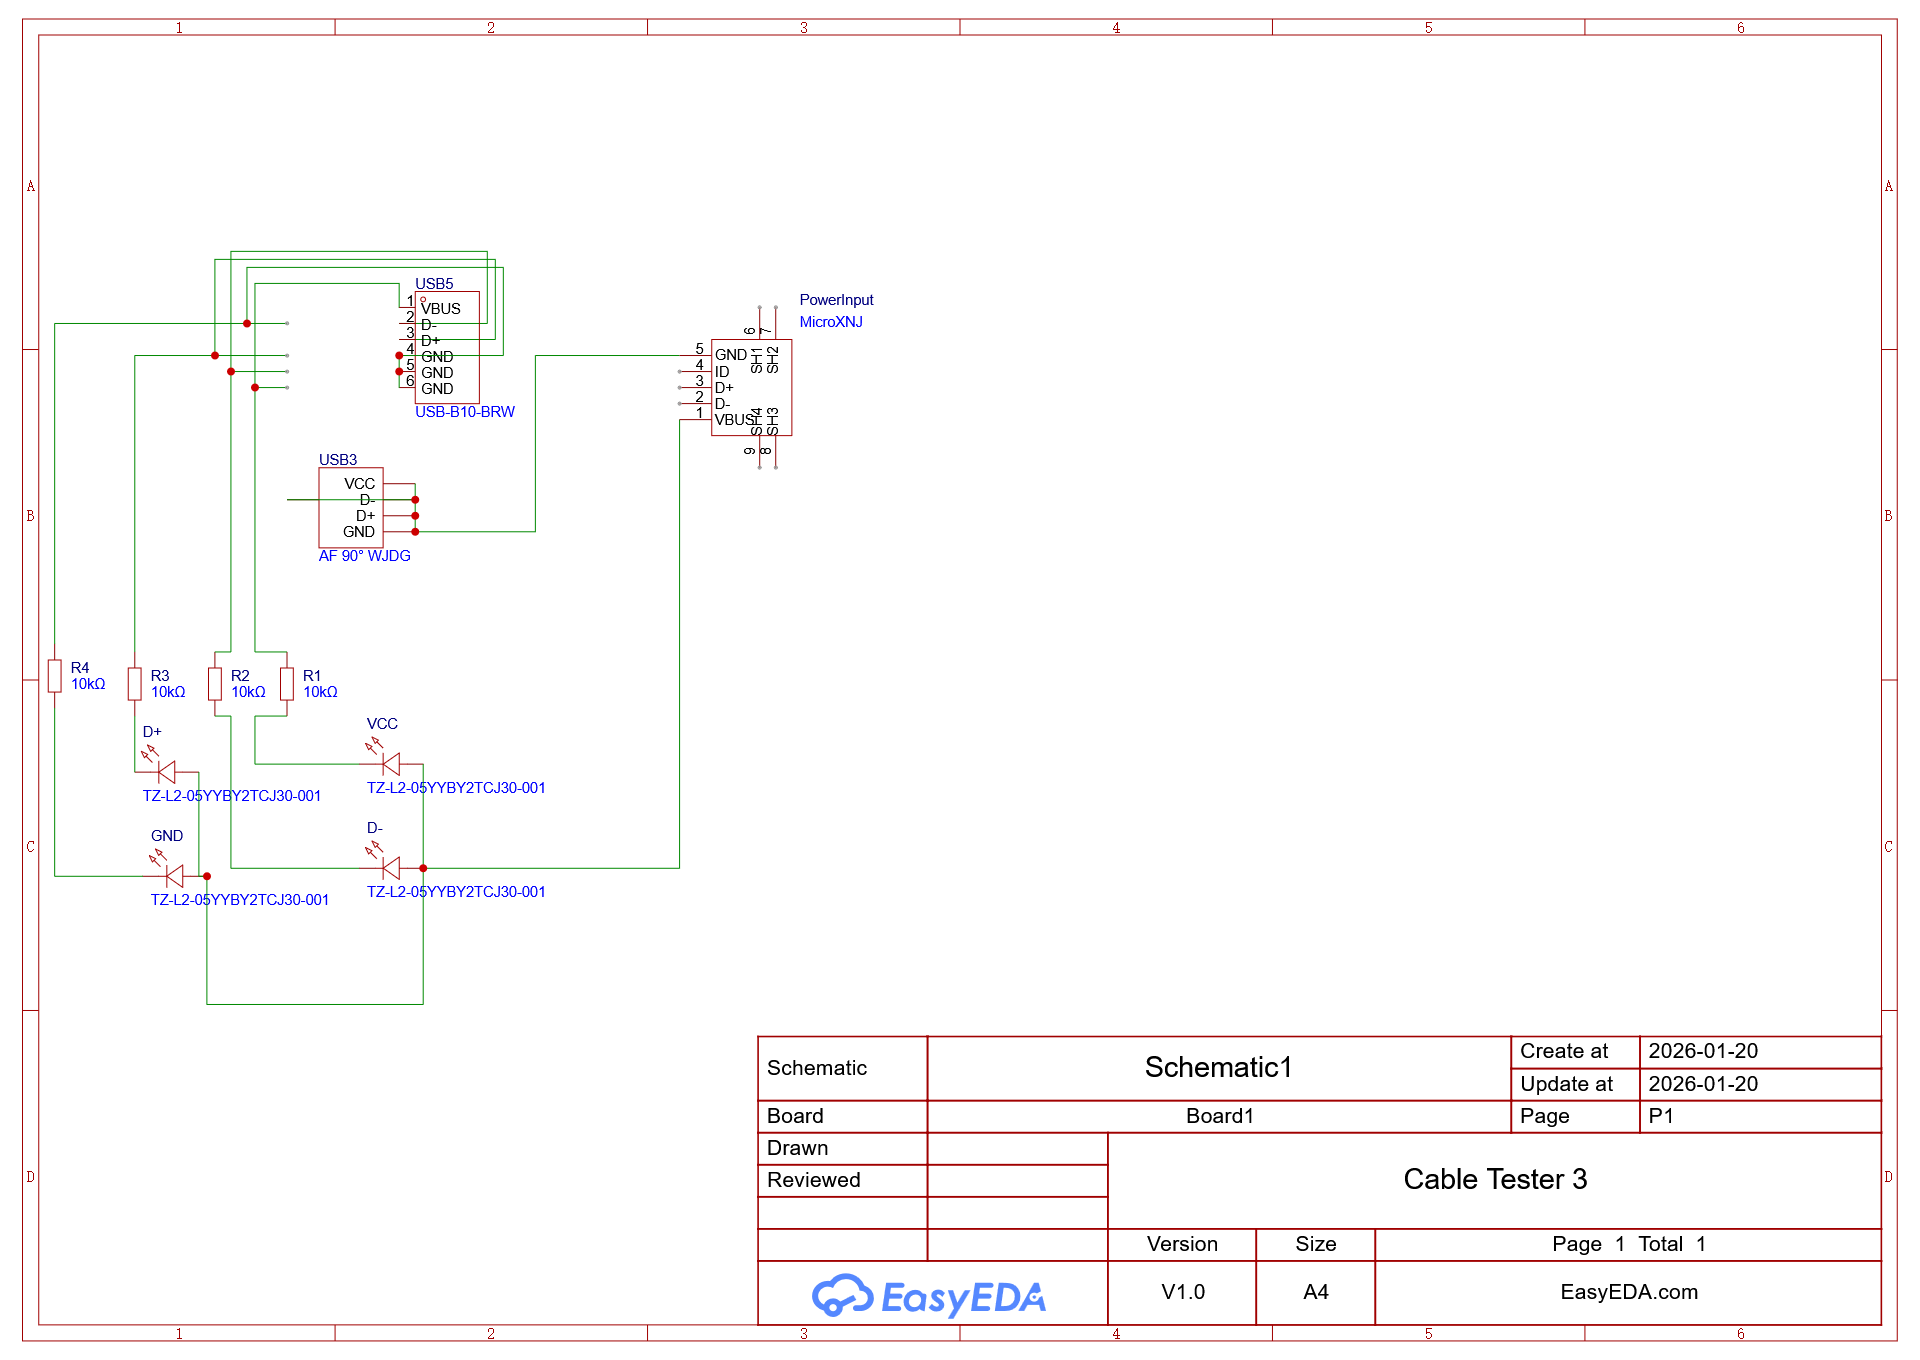Click the 10kΩ value under R2
This screenshot has width=1920, height=1360.
click(248, 692)
